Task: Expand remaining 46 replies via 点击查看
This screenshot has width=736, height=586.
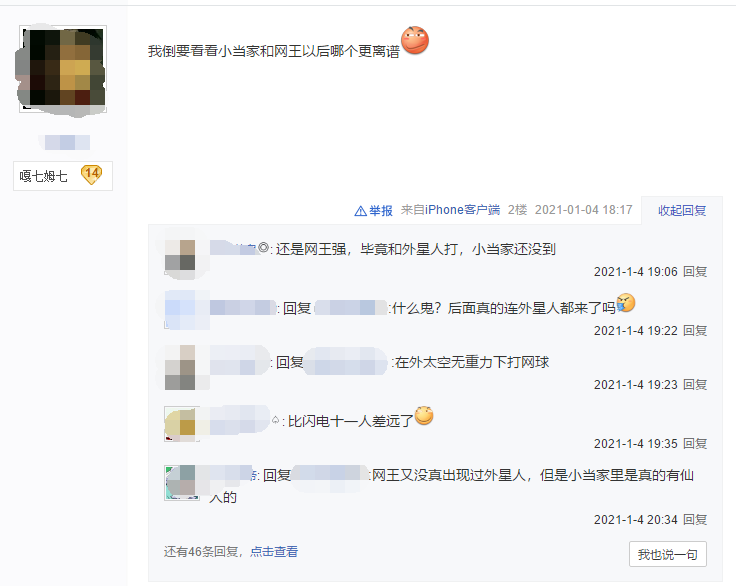Action: [274, 551]
